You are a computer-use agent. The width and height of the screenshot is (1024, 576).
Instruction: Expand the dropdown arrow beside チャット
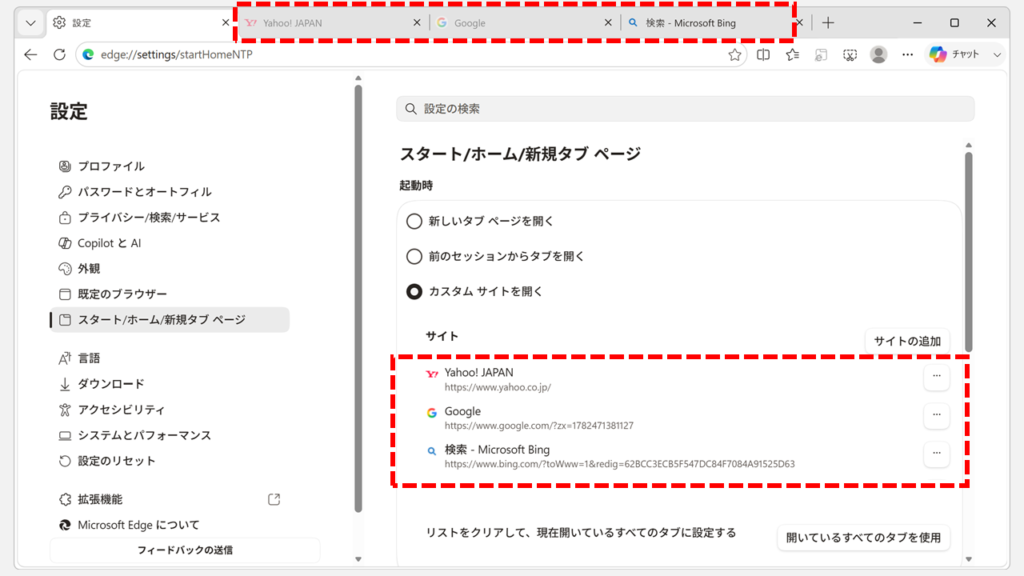pyautogui.click(x=997, y=55)
